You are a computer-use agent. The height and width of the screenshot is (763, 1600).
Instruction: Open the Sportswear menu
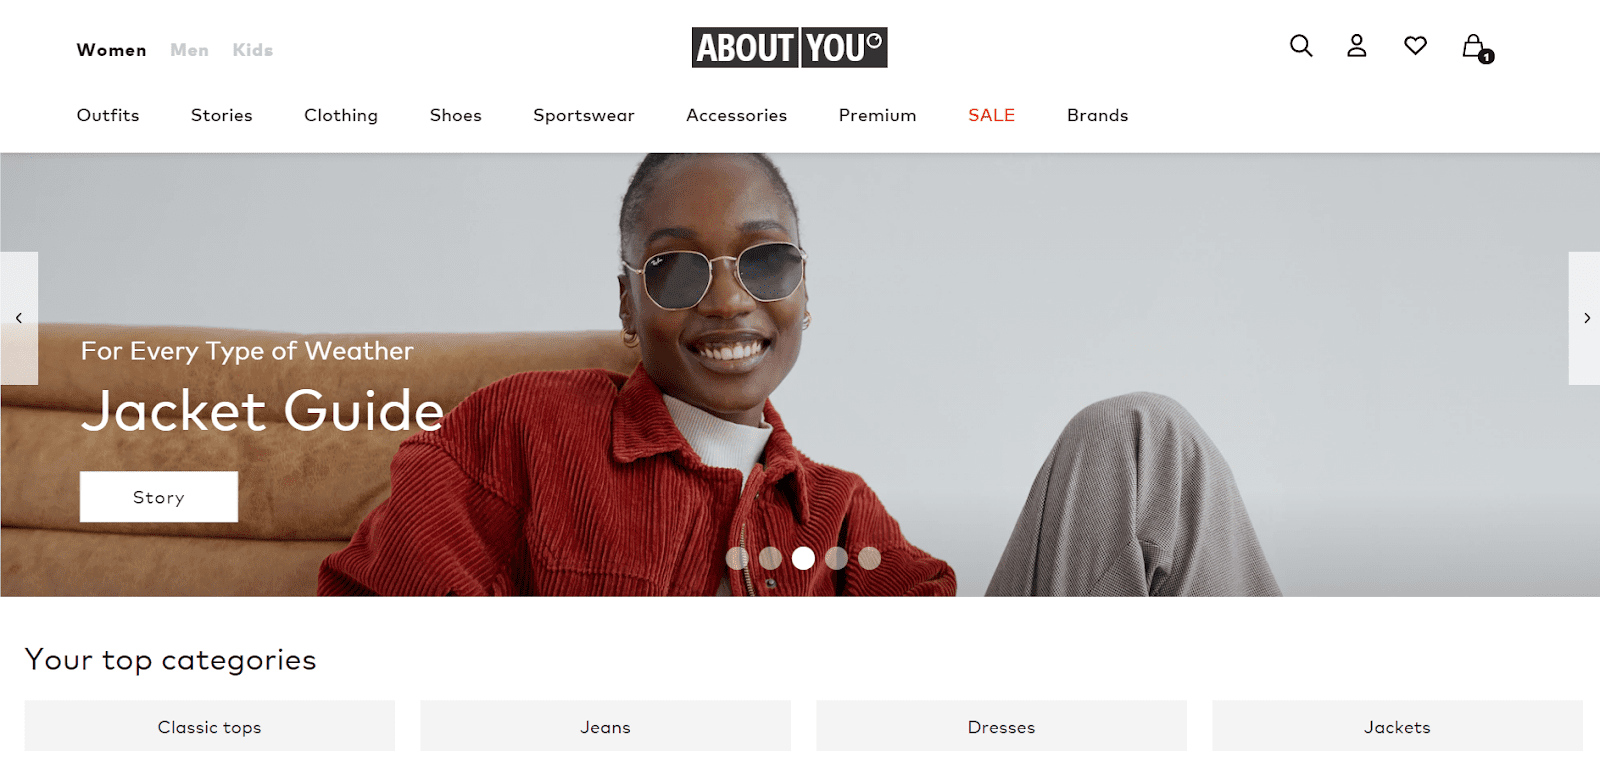point(584,115)
